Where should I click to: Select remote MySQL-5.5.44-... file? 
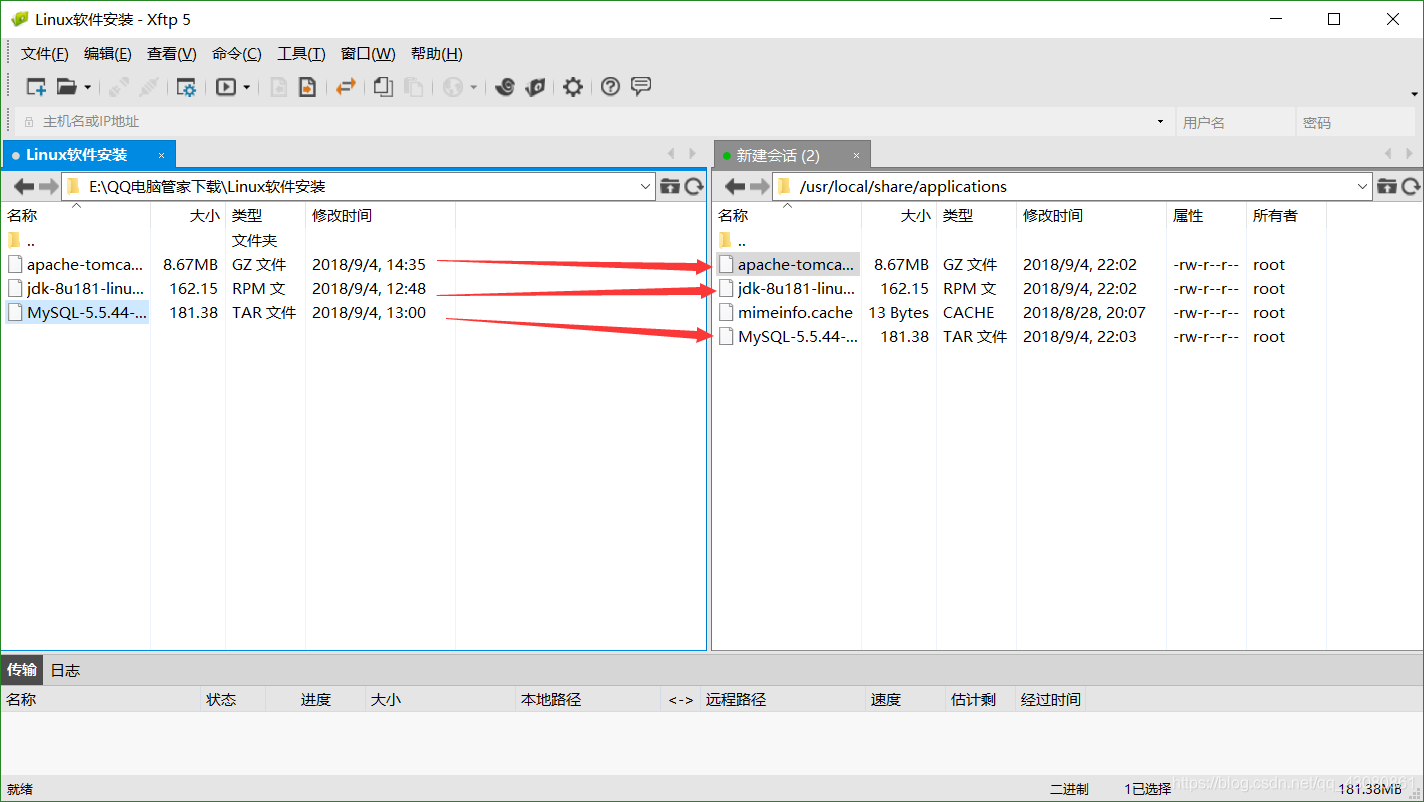787,337
